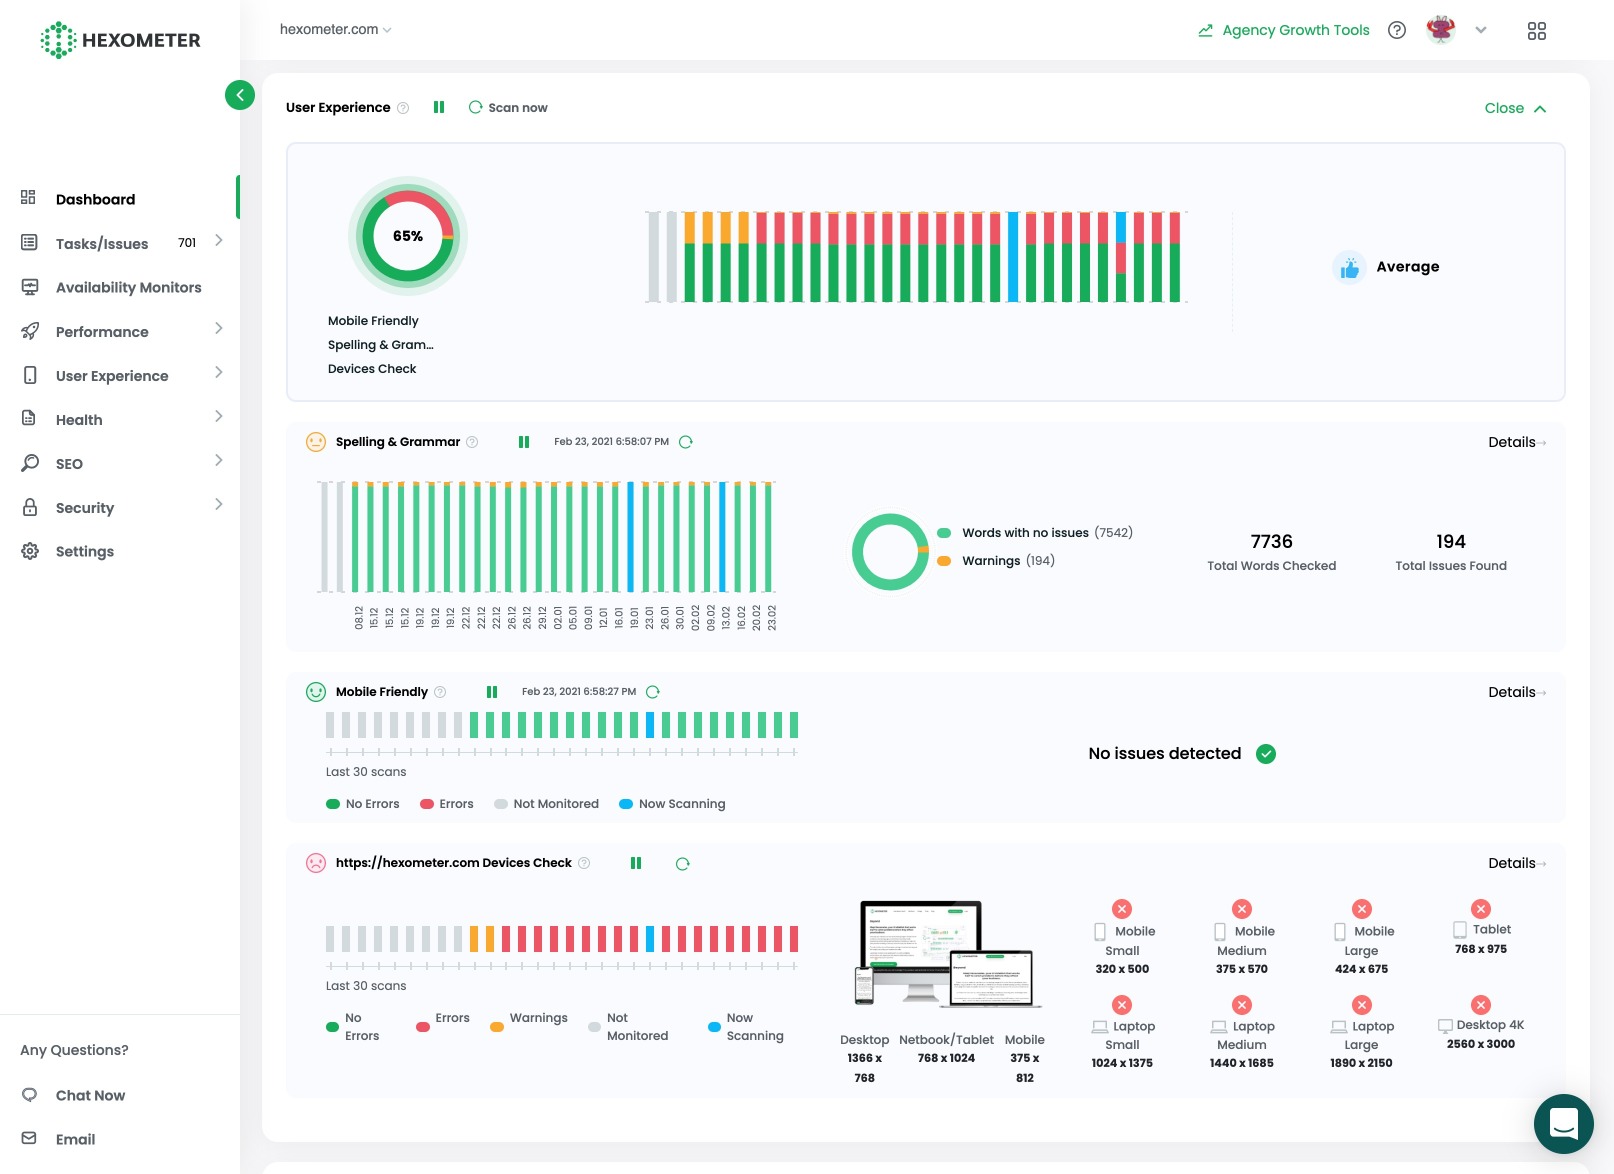Viewport: 1614px width, 1174px height.
Task: Refresh the Mobile Friendly scan
Action: pyautogui.click(x=653, y=692)
